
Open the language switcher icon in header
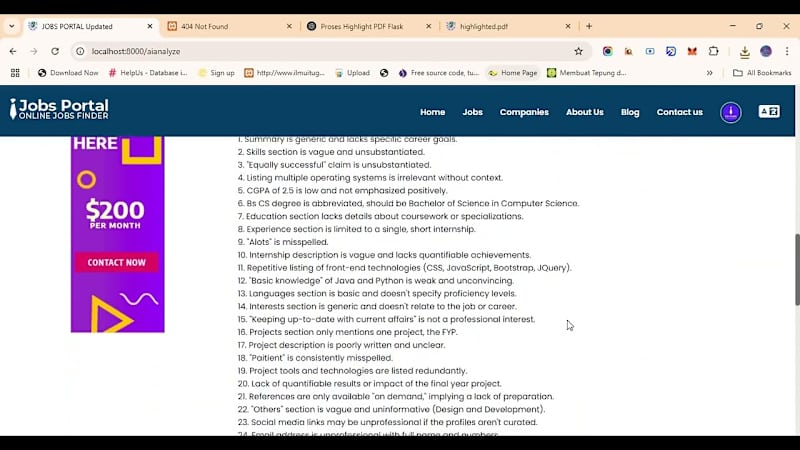769,111
